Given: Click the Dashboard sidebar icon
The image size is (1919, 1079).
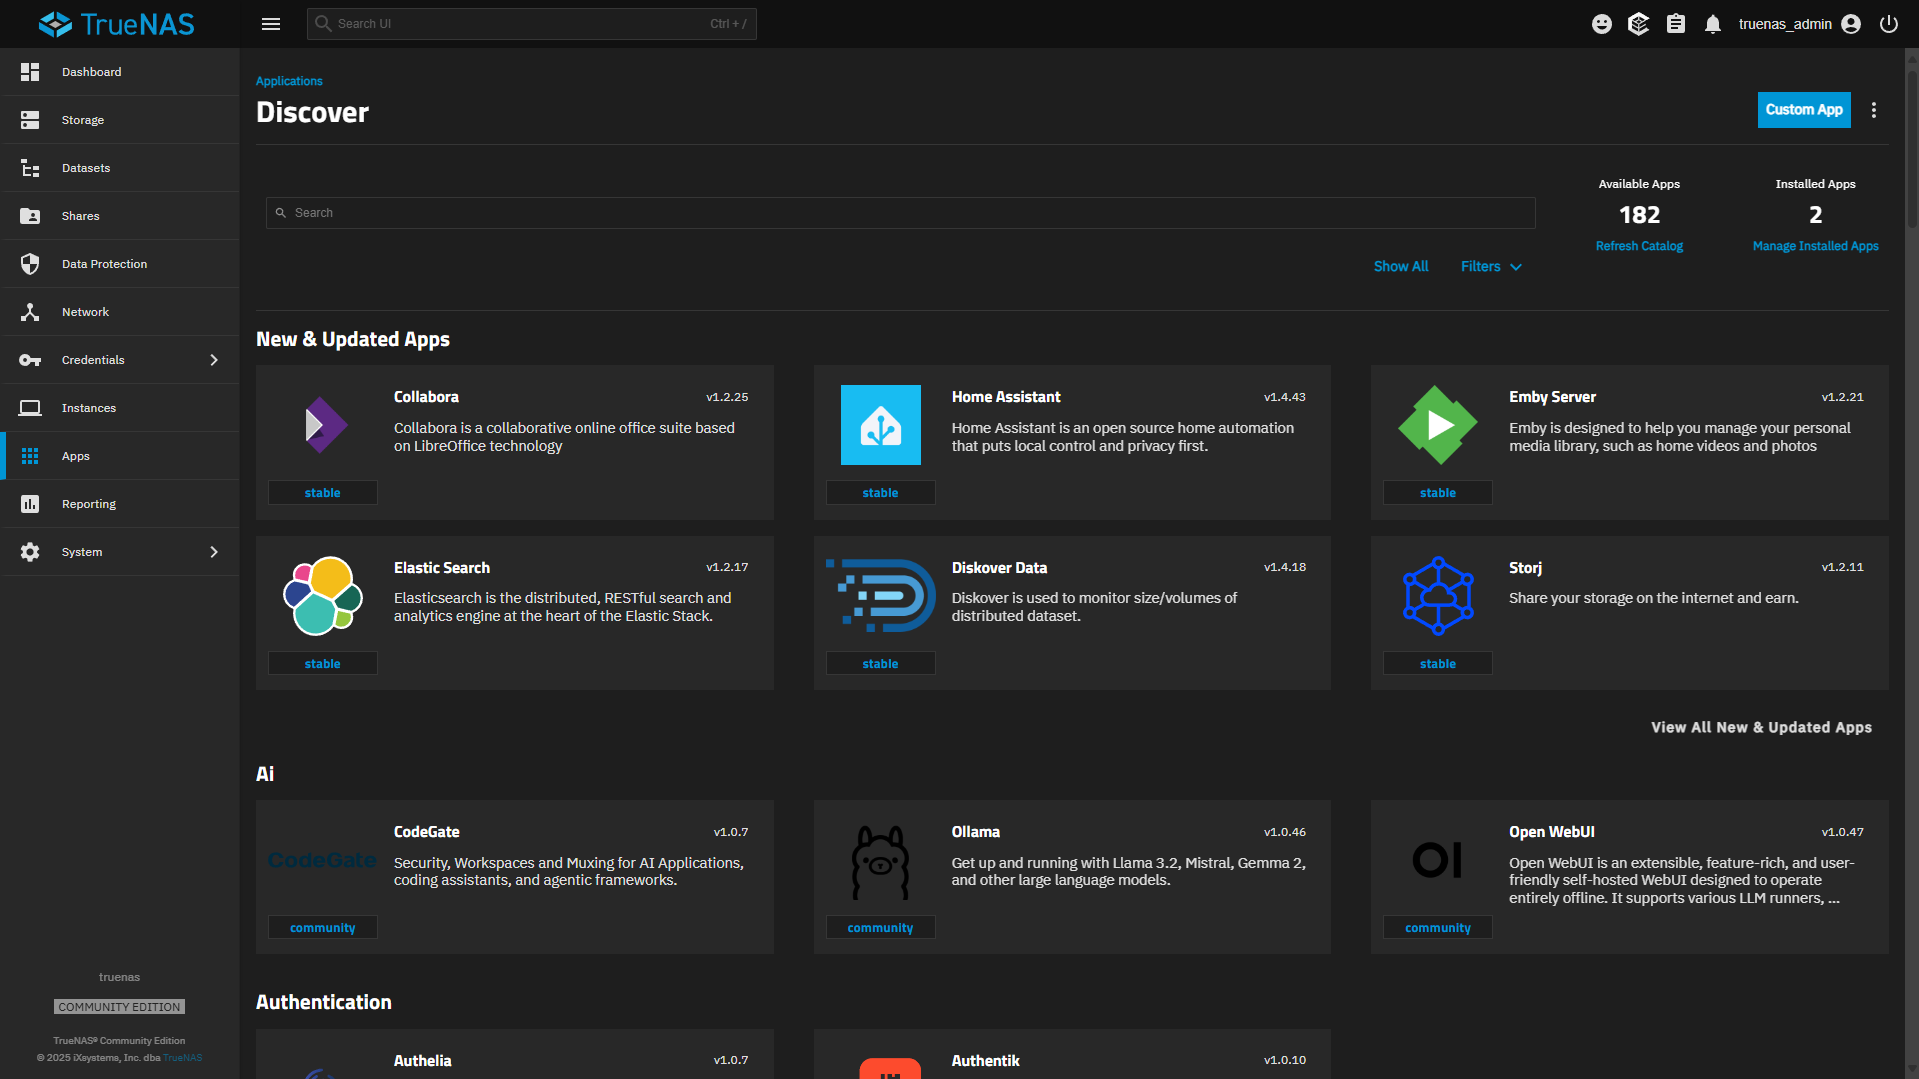Looking at the screenshot, I should [x=30, y=72].
